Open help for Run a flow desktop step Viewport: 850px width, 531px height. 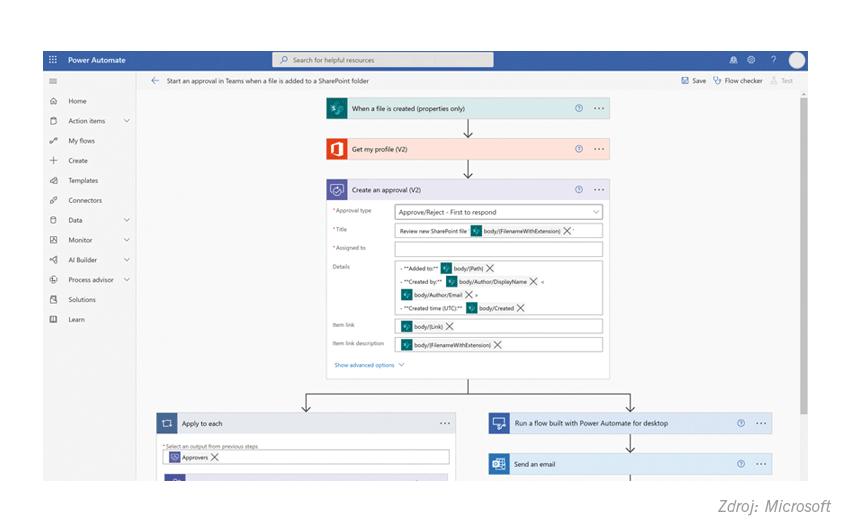pos(741,423)
